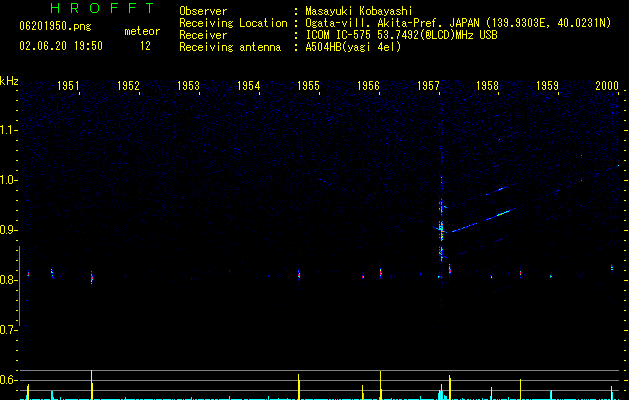Click the 1.0 frequency axis label
The height and width of the screenshot is (400, 629).
pyautogui.click(x=9, y=180)
